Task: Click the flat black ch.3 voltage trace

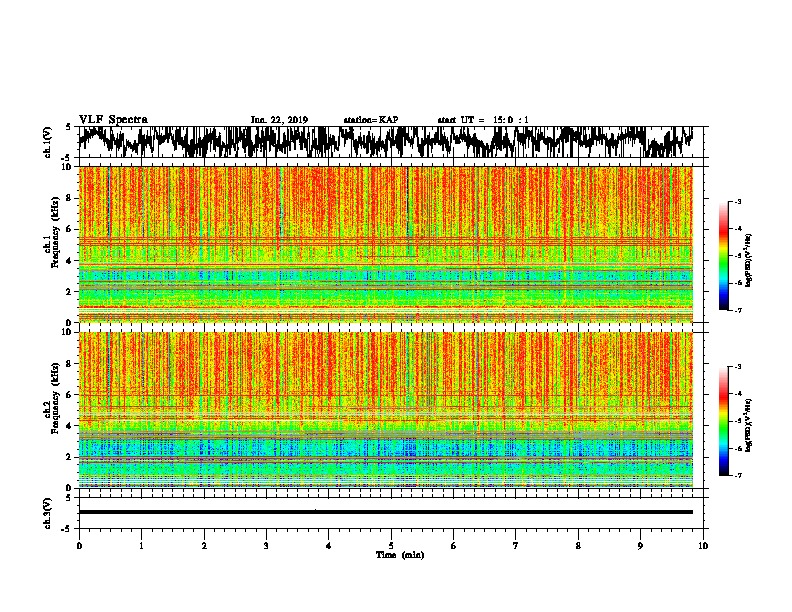Action: coord(386,512)
